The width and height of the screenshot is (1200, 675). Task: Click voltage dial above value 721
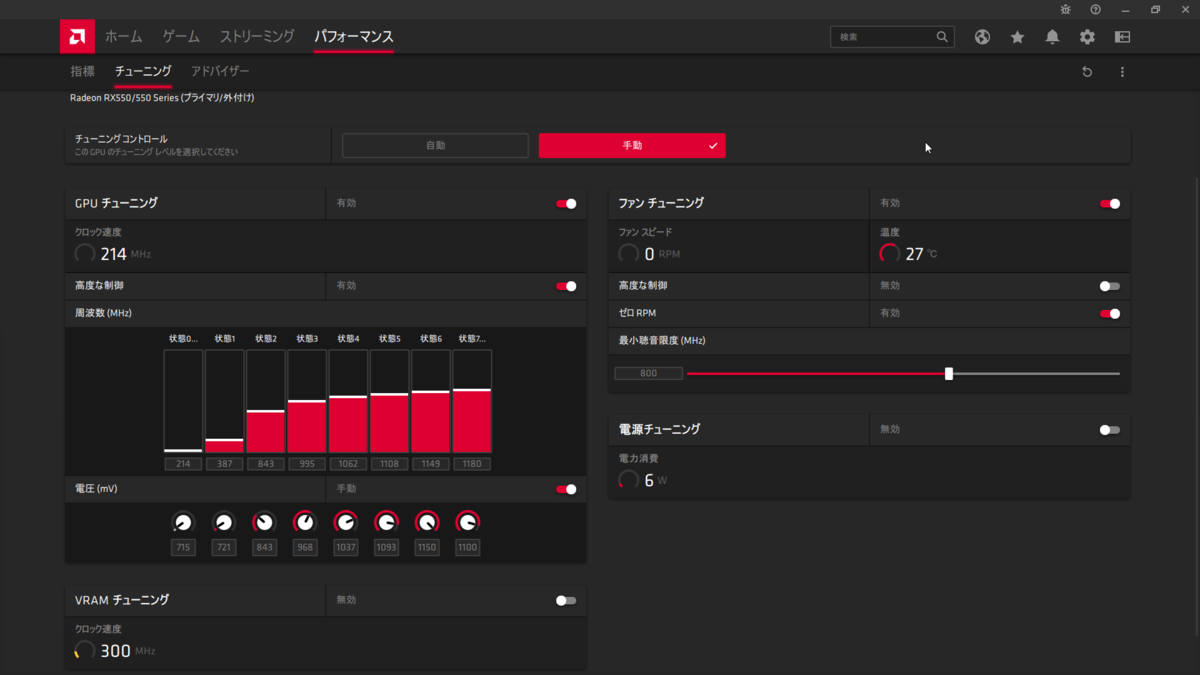(224, 522)
